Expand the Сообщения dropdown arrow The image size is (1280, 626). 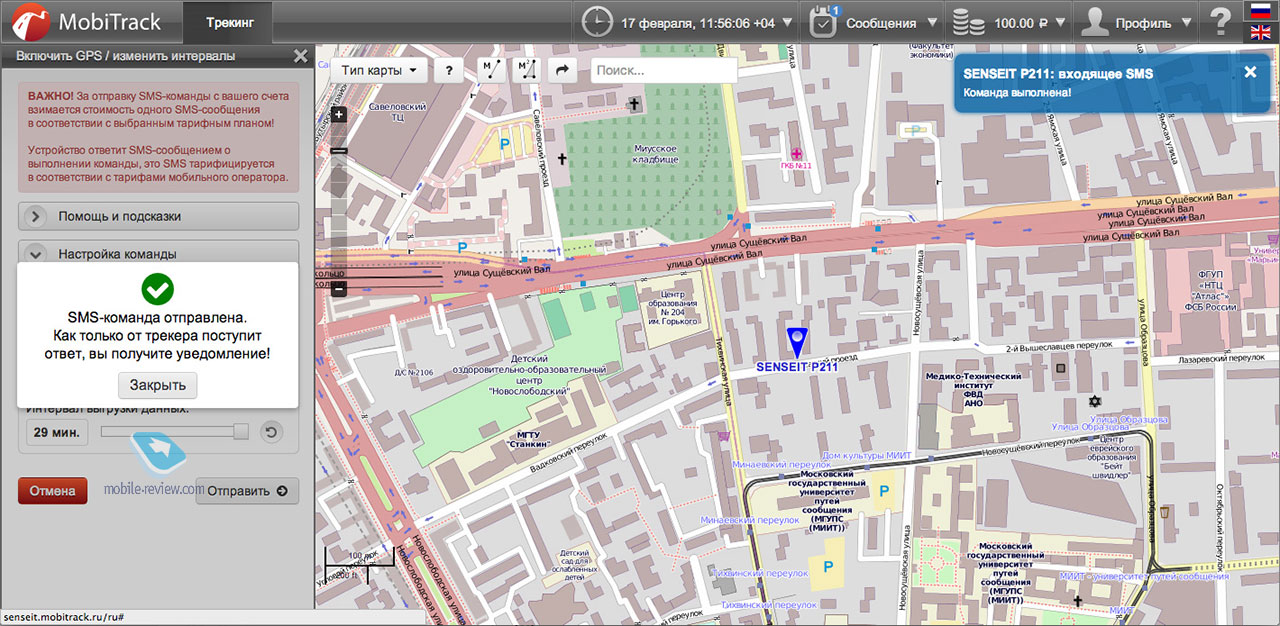pyautogui.click(x=932, y=22)
